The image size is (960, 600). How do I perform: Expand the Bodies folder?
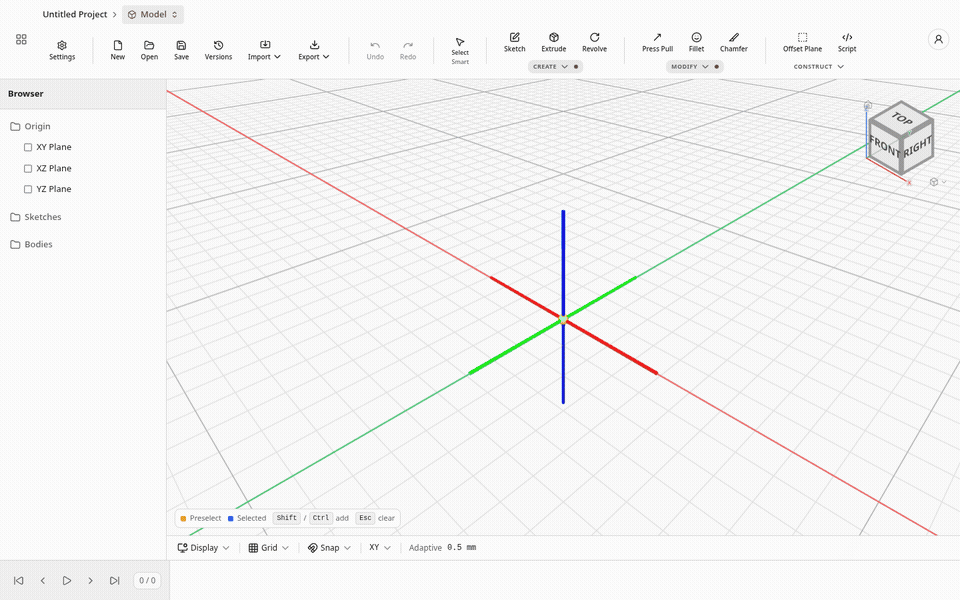(31, 244)
